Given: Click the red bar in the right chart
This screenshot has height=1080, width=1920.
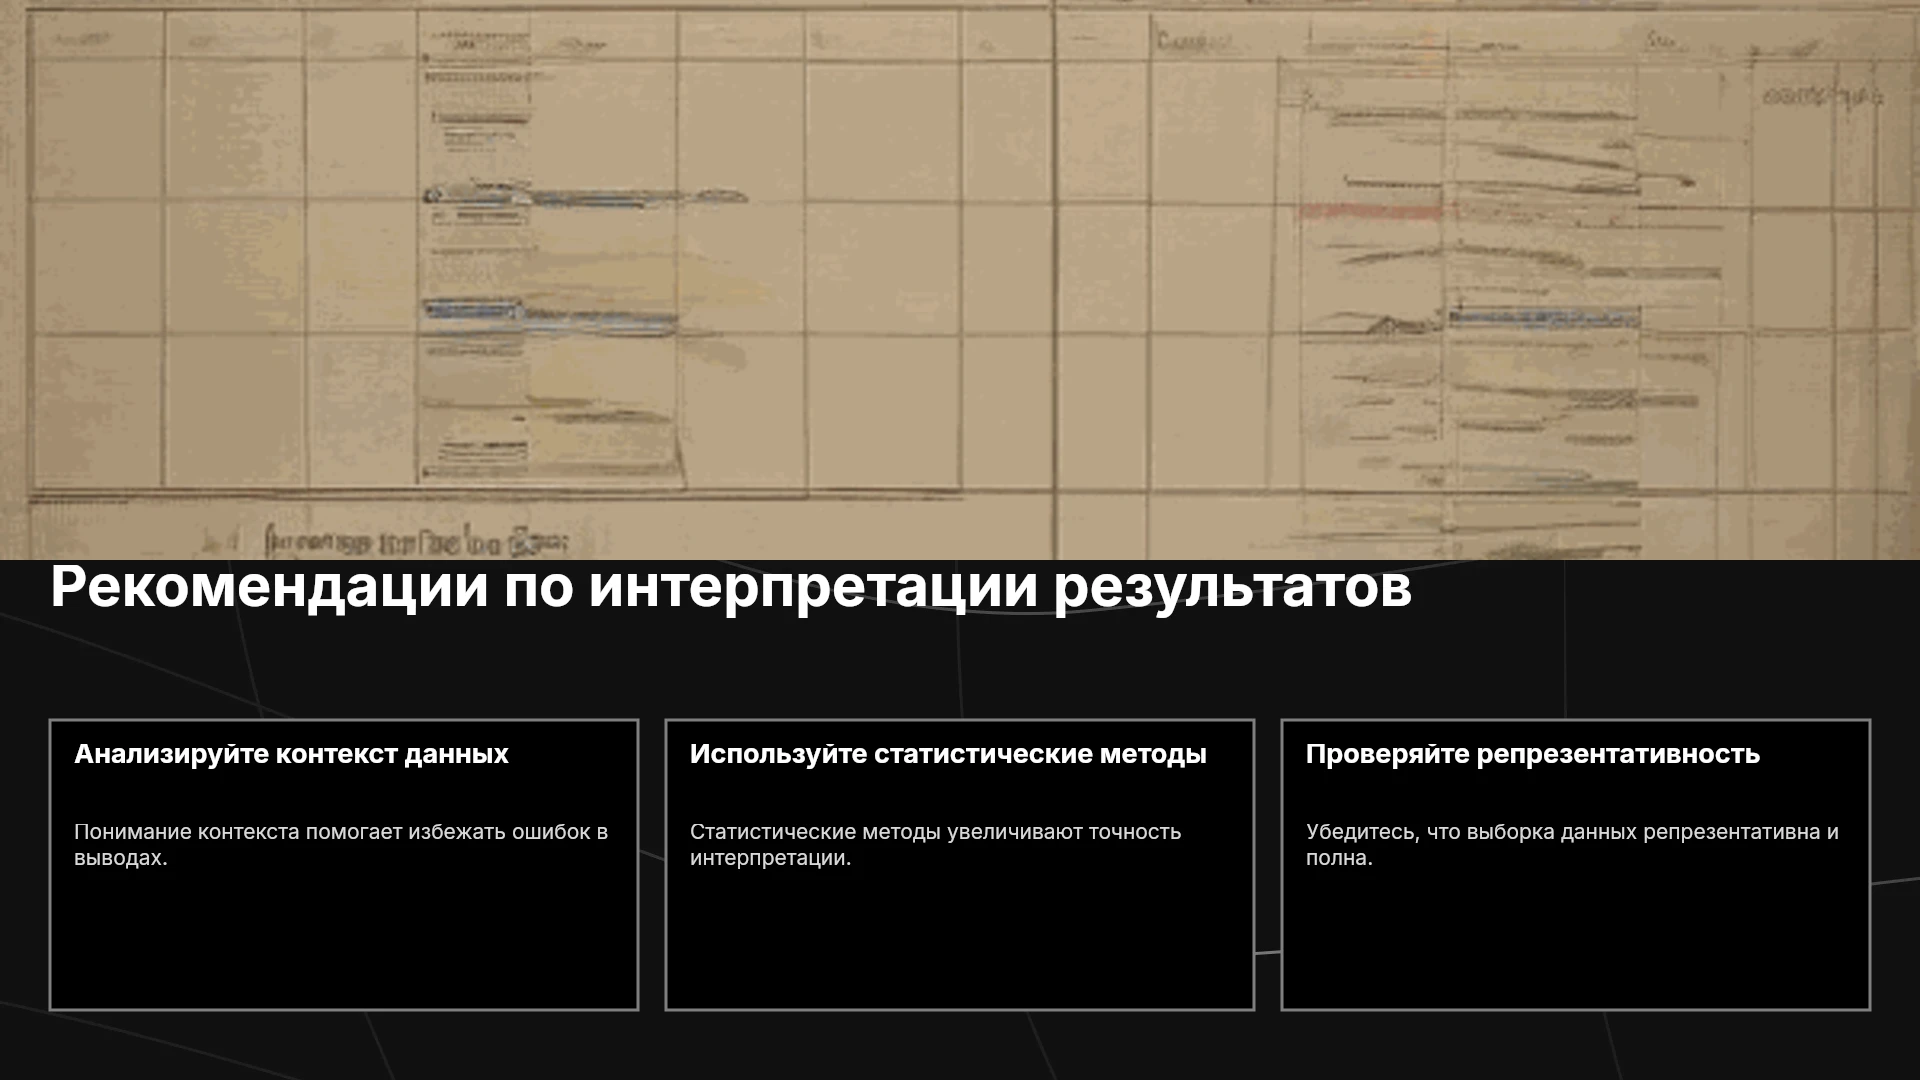Looking at the screenshot, I should [x=1368, y=211].
